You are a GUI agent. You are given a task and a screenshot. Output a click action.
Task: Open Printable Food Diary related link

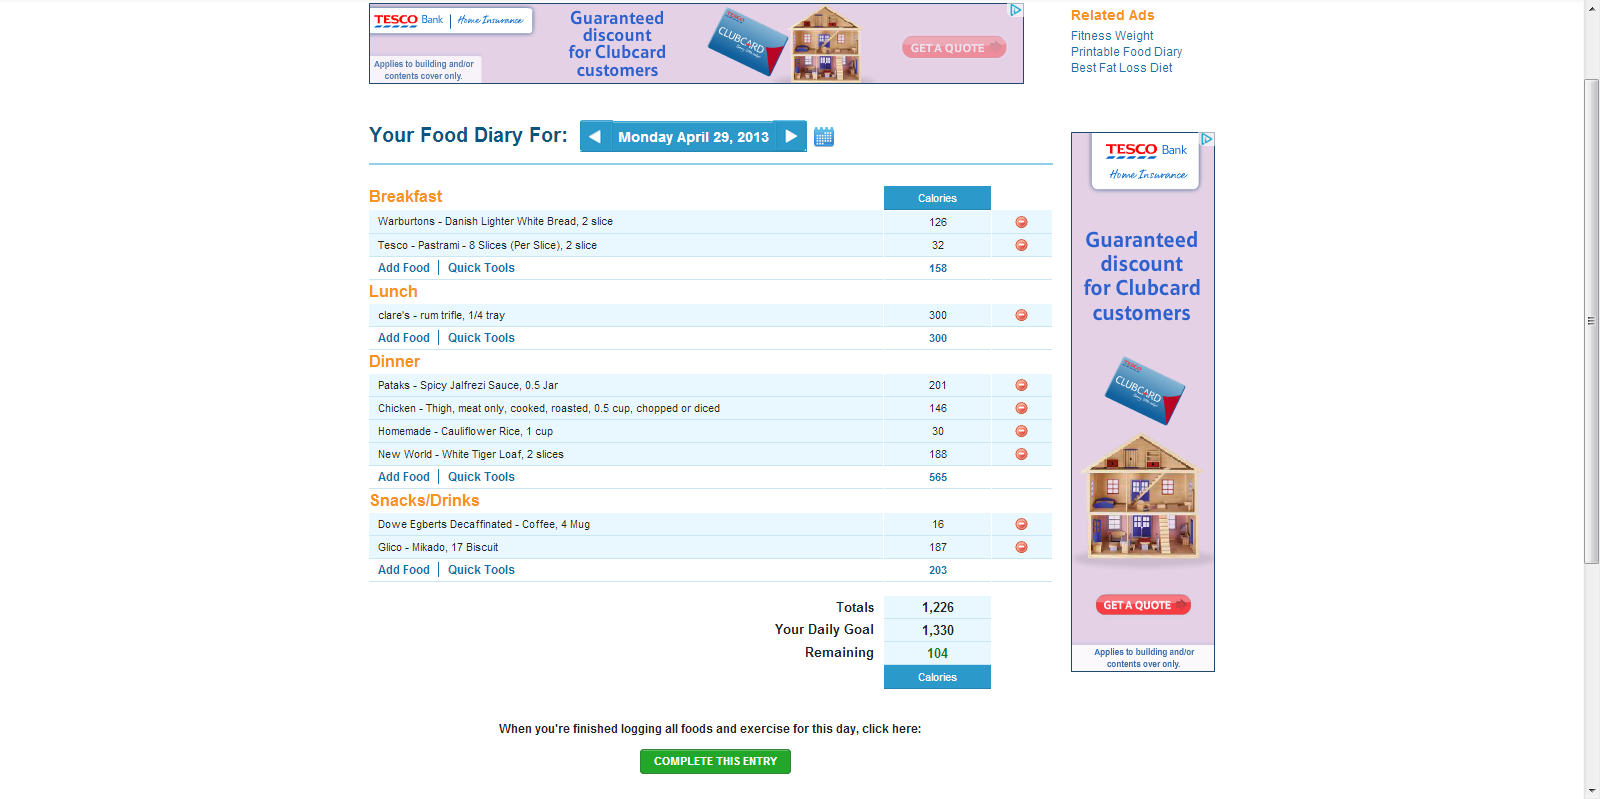[x=1126, y=52]
